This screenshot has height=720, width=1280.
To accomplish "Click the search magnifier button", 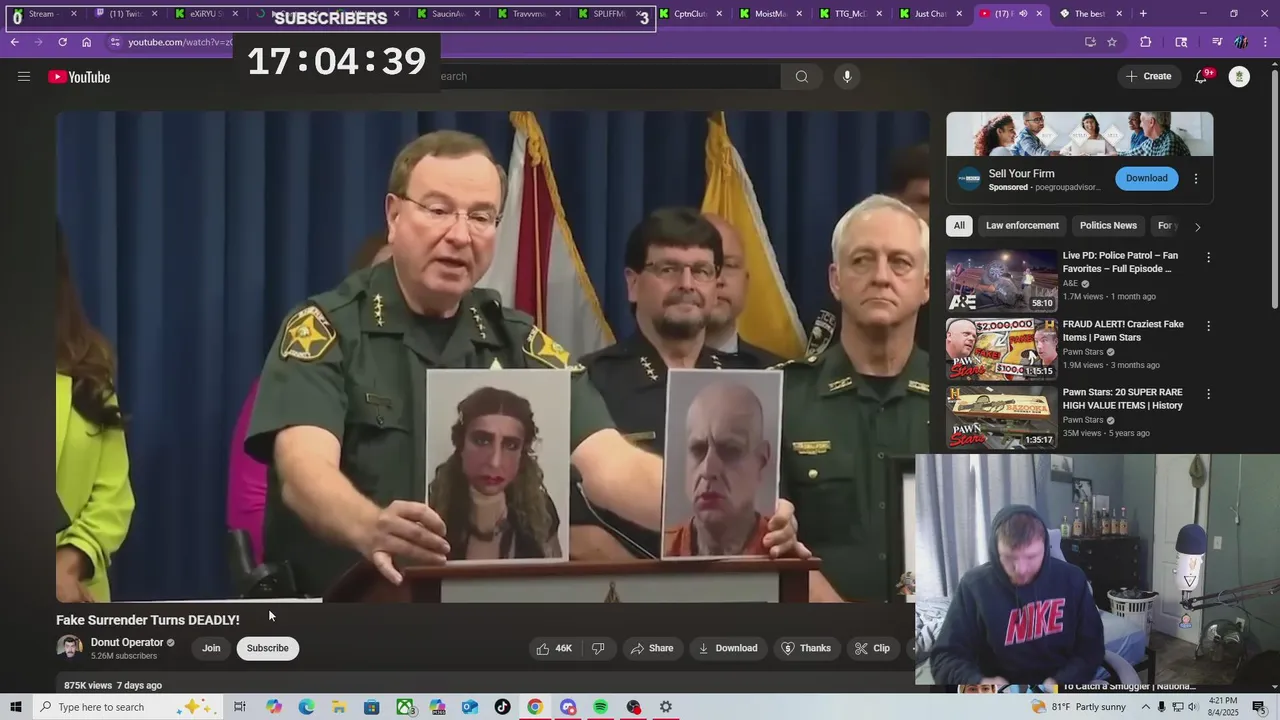I will point(801,76).
